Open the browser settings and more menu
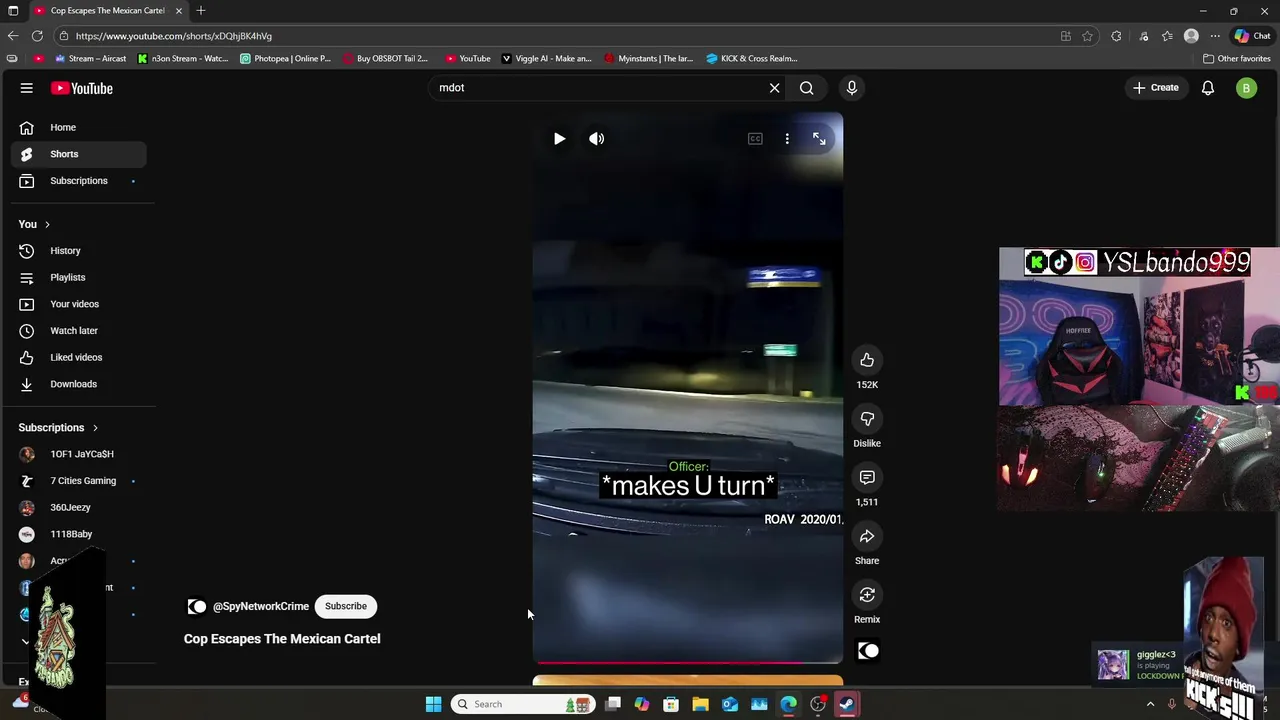 pyautogui.click(x=1214, y=36)
